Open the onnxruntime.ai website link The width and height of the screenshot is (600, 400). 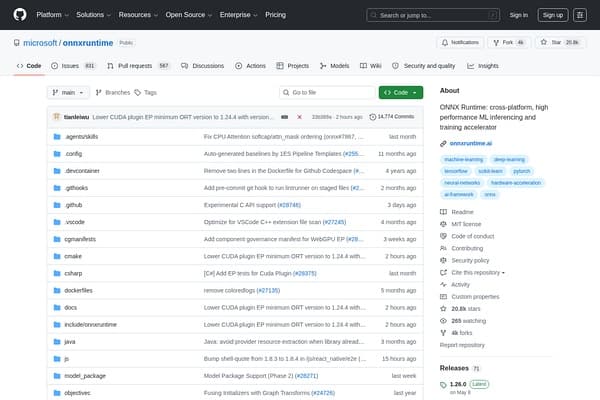[x=471, y=144]
